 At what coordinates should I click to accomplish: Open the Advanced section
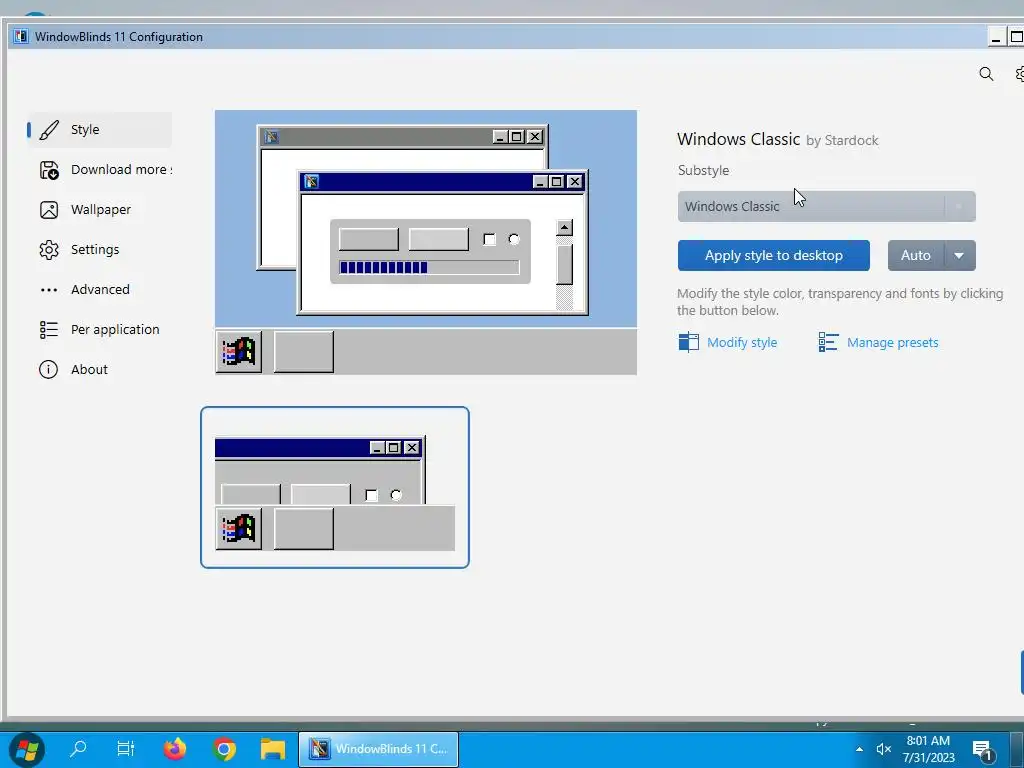click(x=99, y=289)
